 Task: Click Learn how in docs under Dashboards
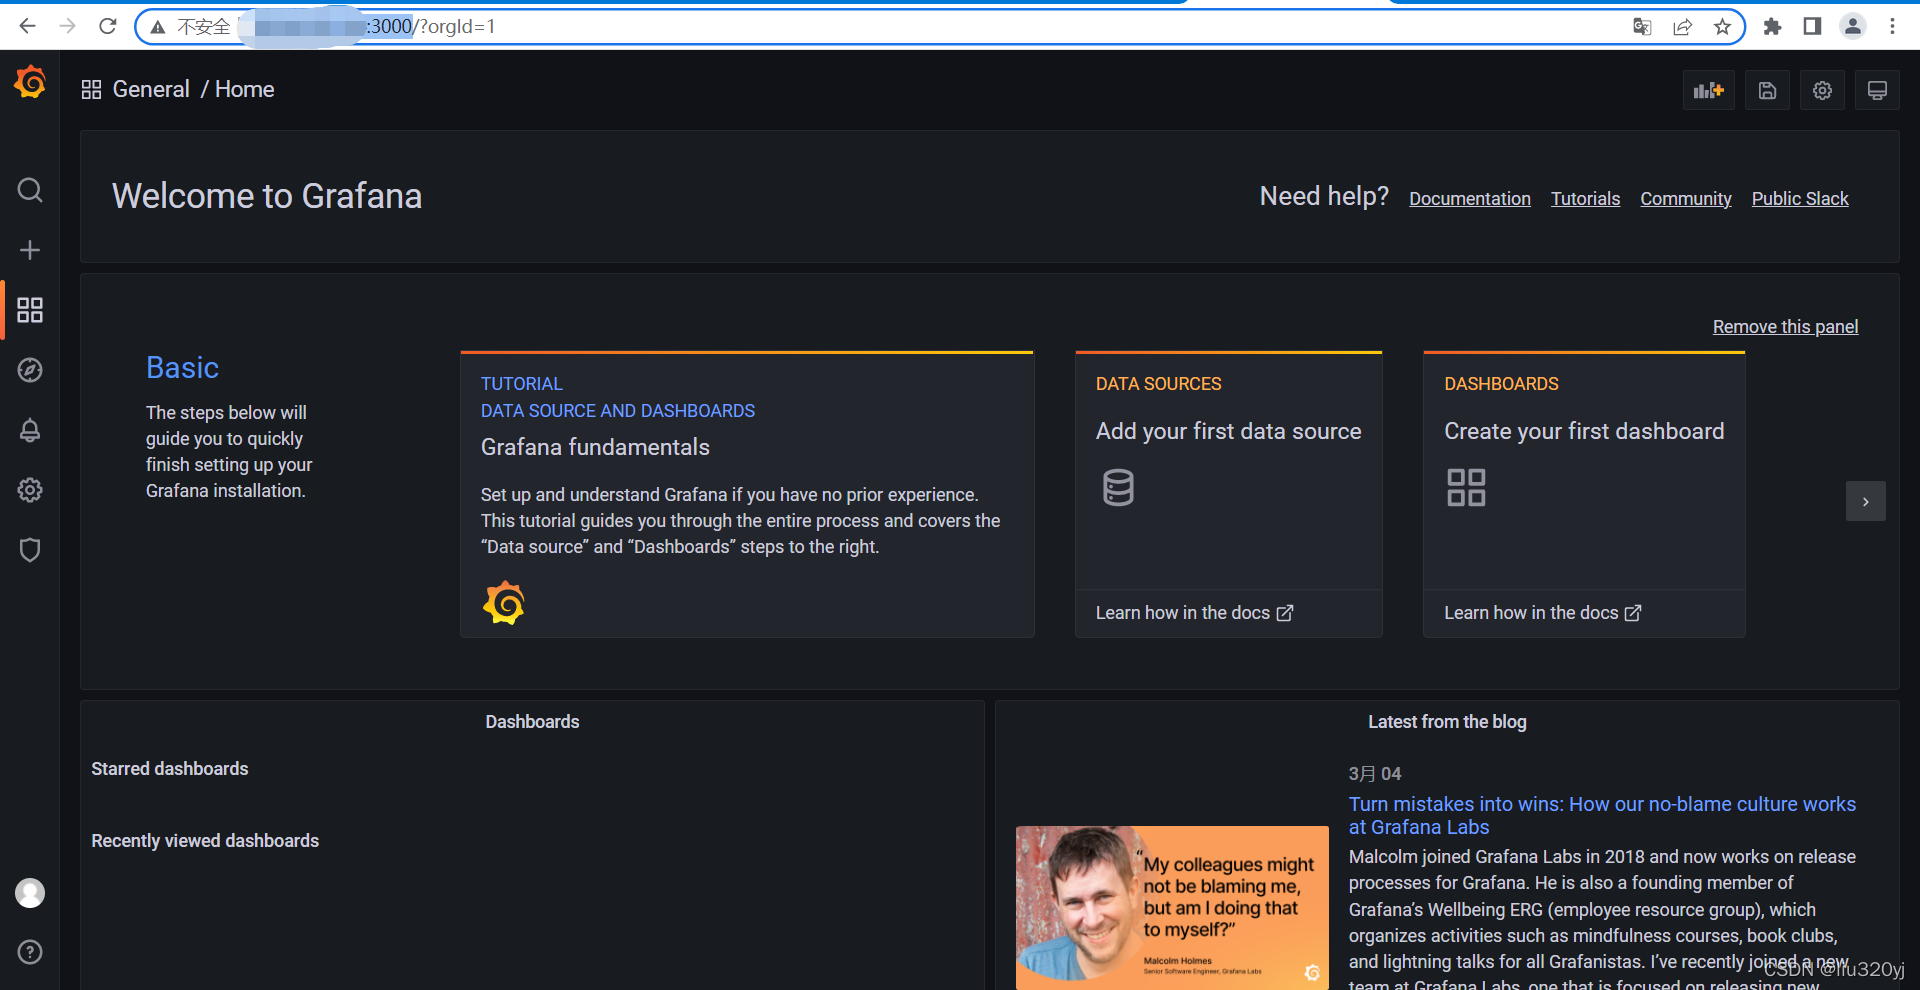1542,613
